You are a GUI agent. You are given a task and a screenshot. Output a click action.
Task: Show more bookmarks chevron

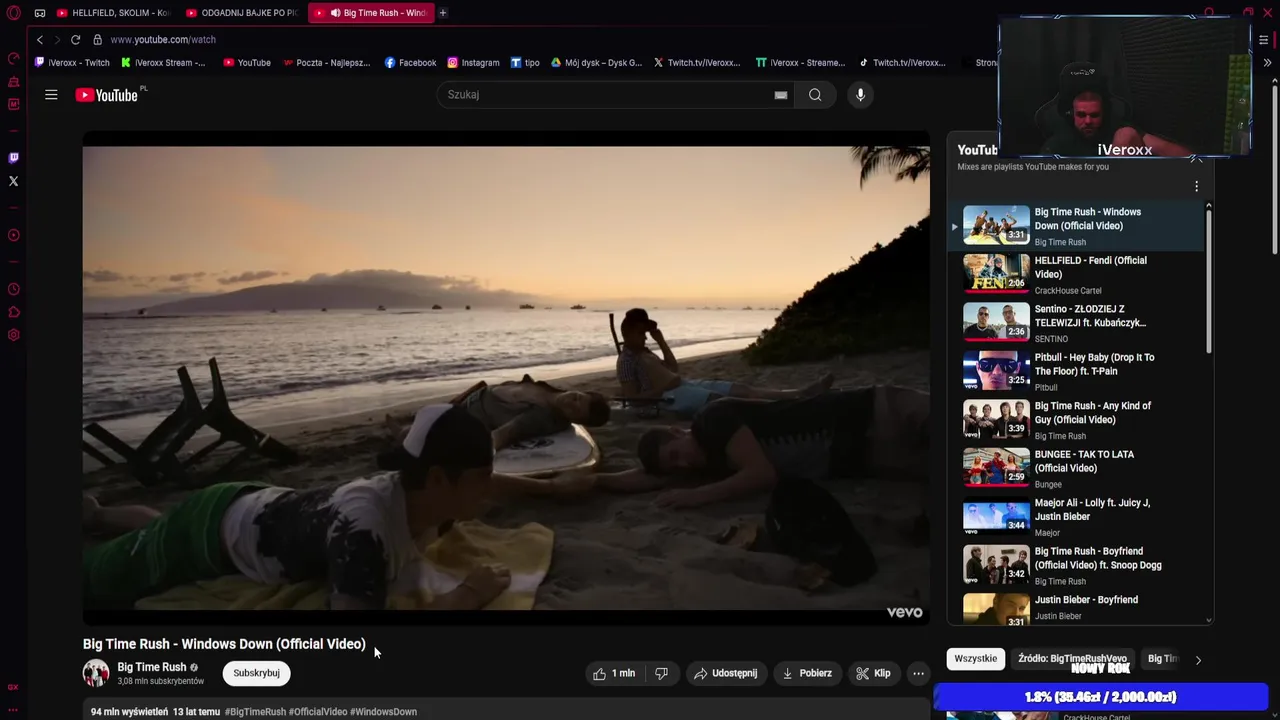tap(1267, 62)
